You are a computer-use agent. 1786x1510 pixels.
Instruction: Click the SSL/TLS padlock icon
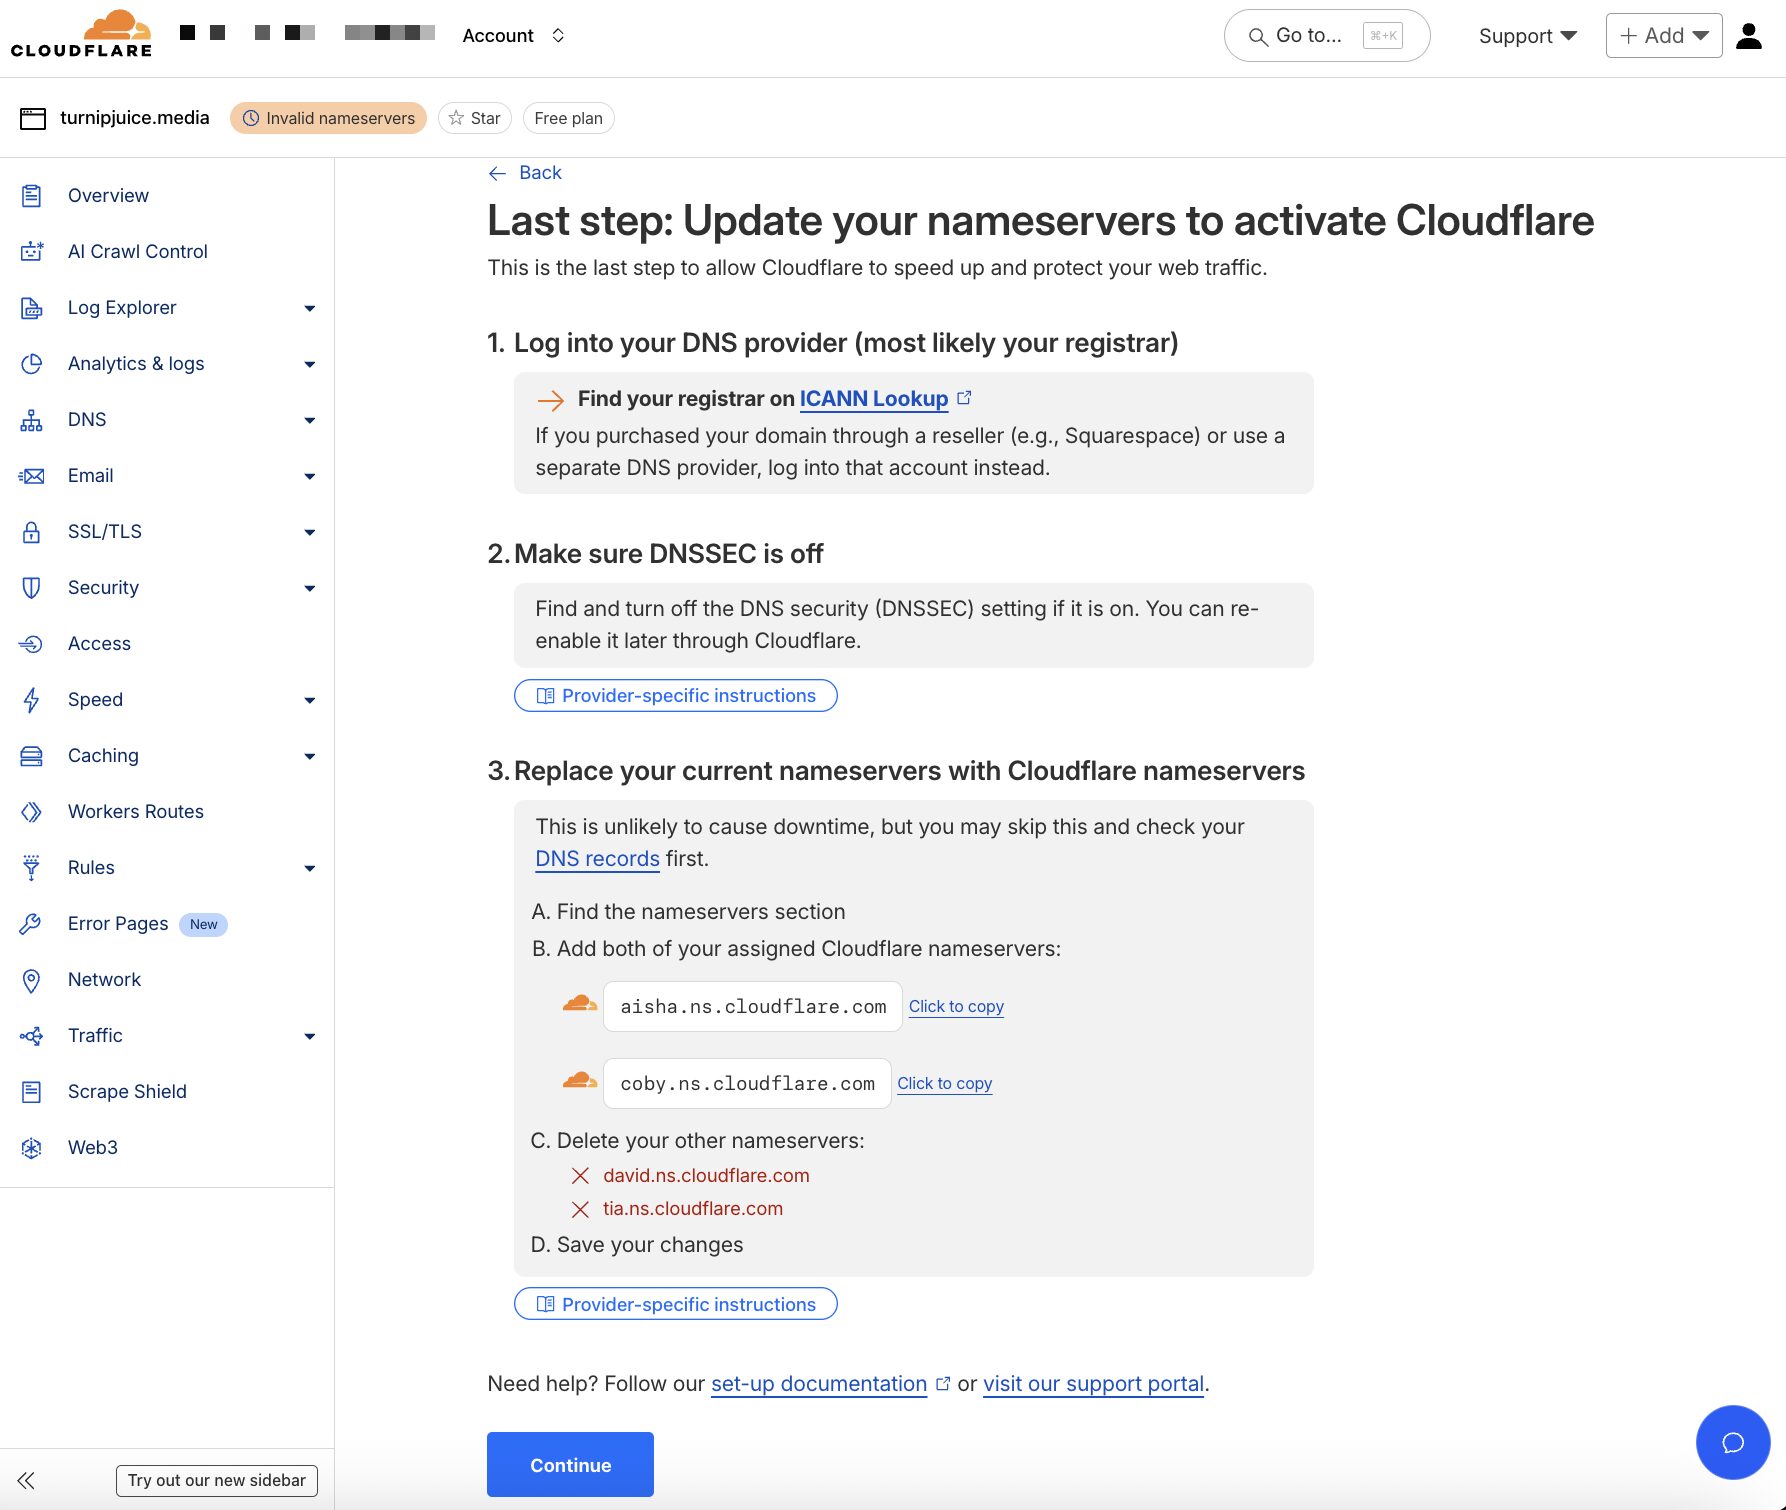coord(31,531)
